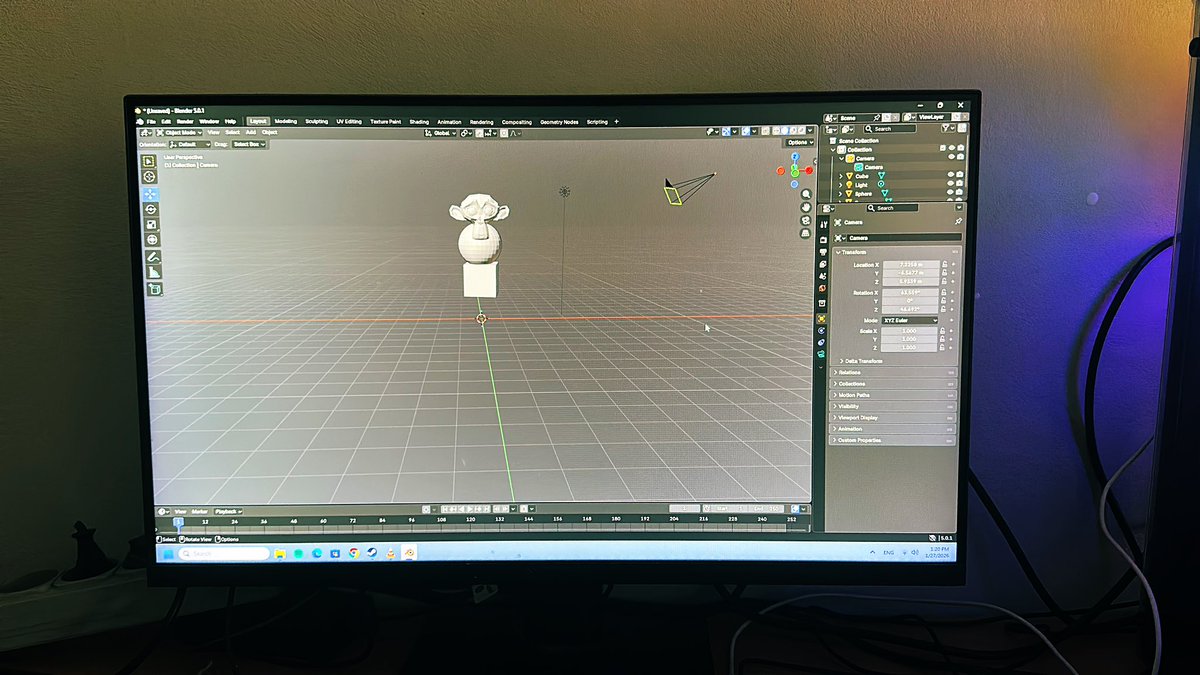Switch to the Modeling workspace tab
This screenshot has height=675, width=1200.
[x=286, y=121]
